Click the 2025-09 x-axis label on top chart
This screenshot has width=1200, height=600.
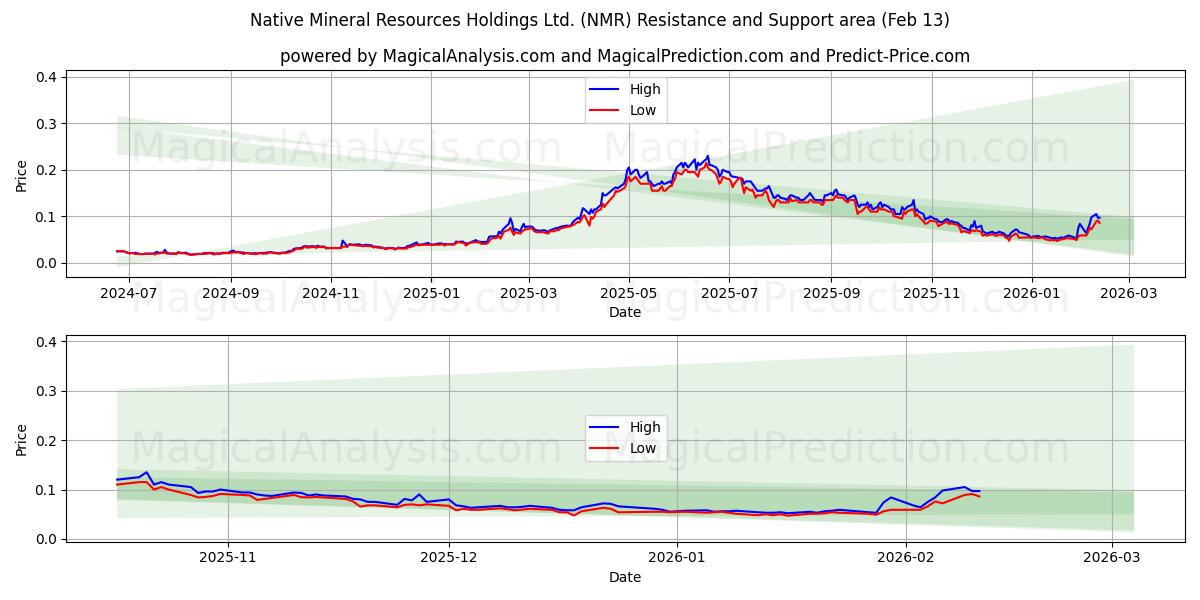[x=830, y=294]
